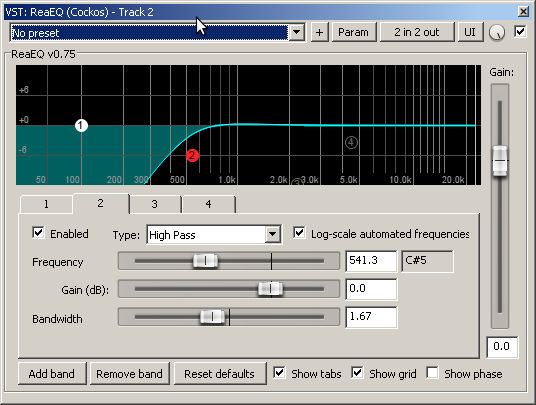
Task: Select the red band 2 node on graph
Action: 192,156
